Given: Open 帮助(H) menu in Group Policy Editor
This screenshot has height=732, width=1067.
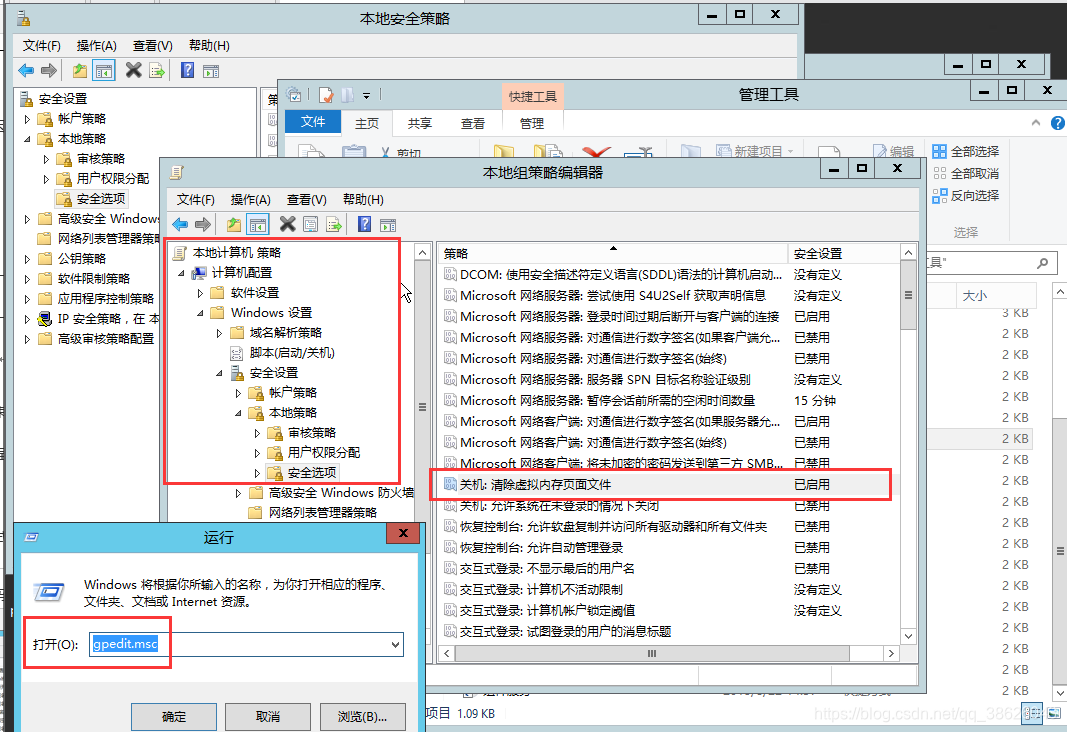Looking at the screenshot, I should point(363,199).
